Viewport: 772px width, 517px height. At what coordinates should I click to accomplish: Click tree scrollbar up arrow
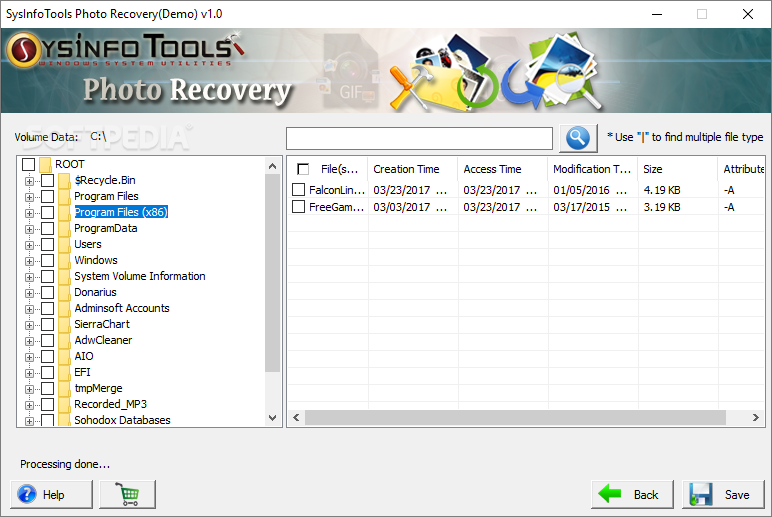click(272, 166)
